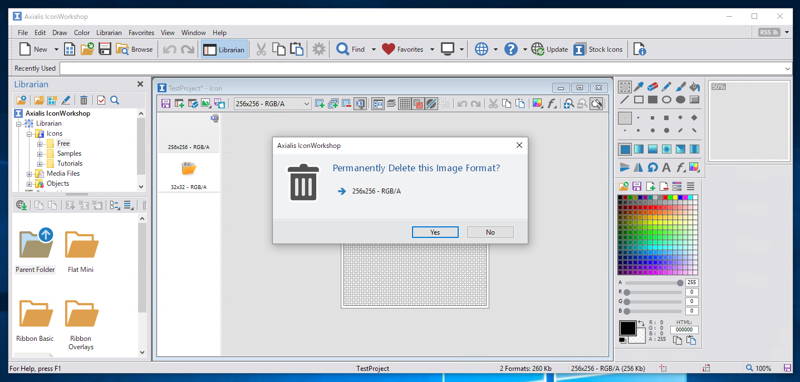Click the Rename pencil icon in Librarian toolbar
The width and height of the screenshot is (800, 382).
(66, 100)
